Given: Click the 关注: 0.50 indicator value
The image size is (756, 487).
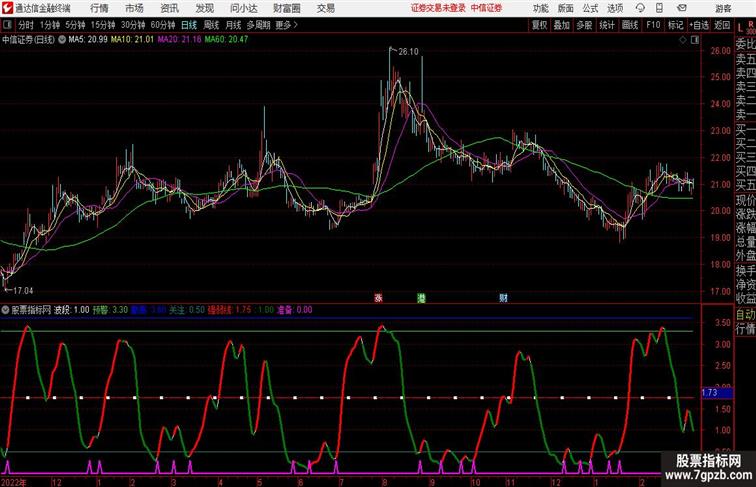Looking at the screenshot, I should (187, 310).
